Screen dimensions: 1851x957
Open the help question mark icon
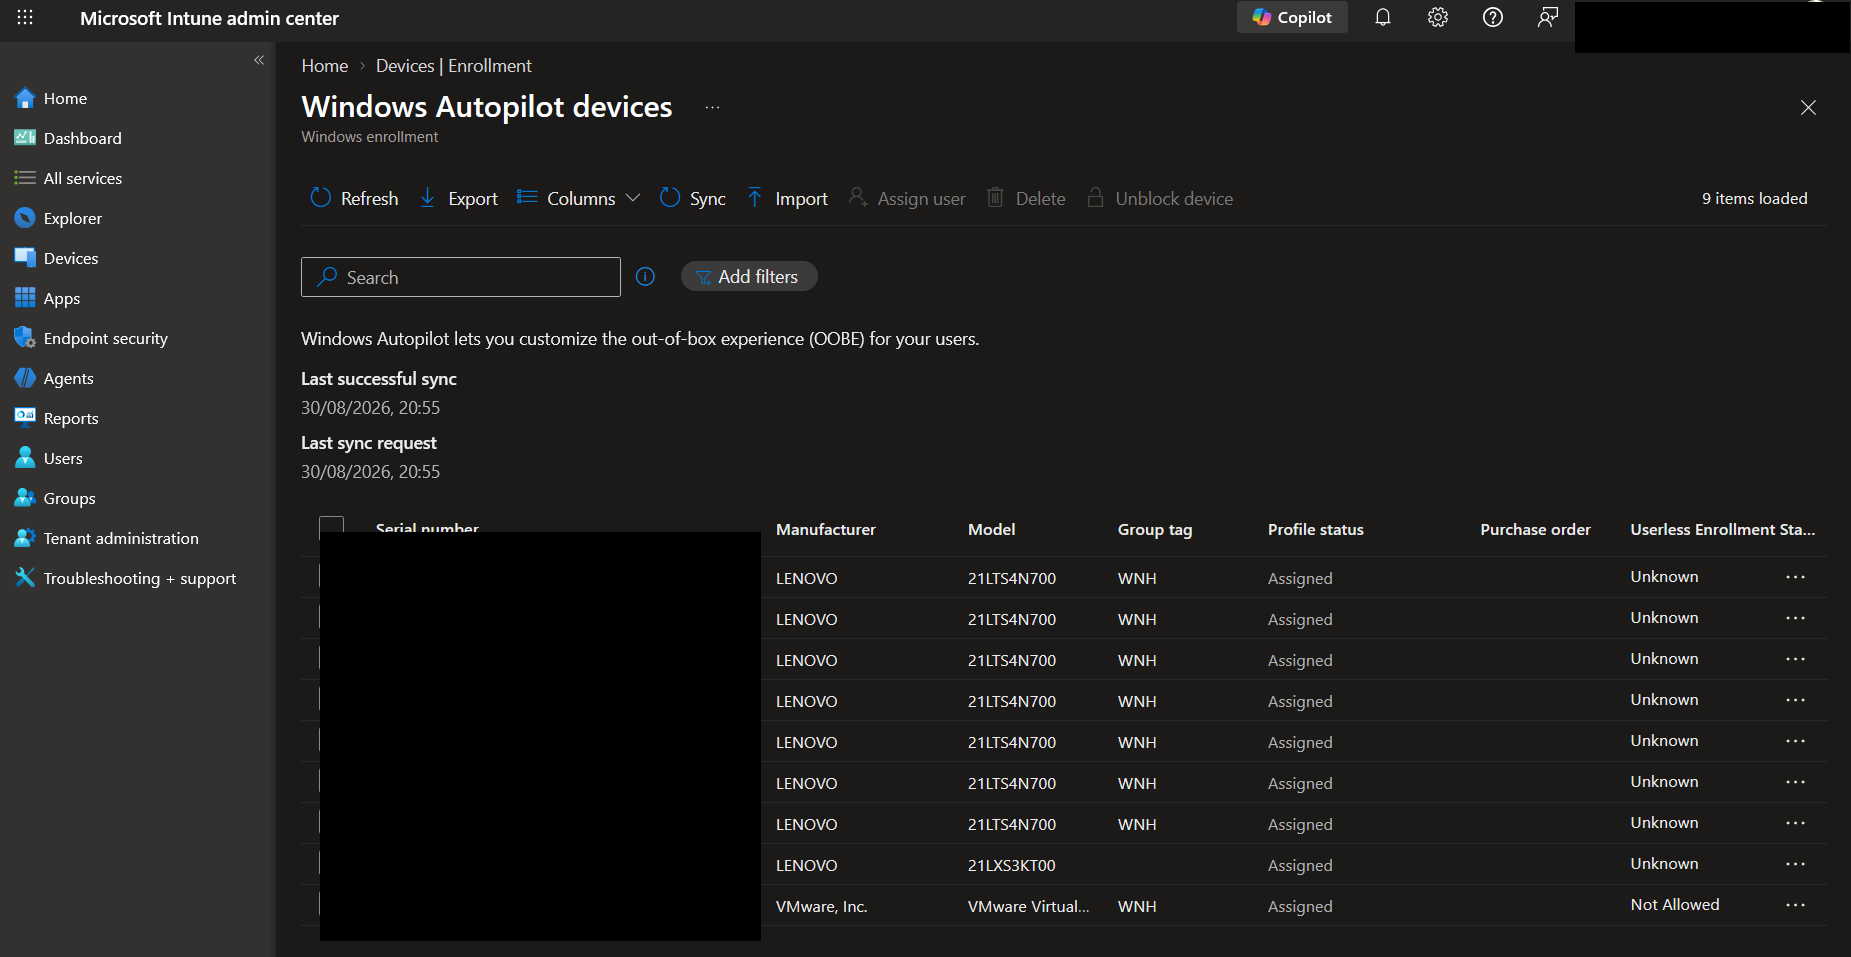(x=1493, y=18)
